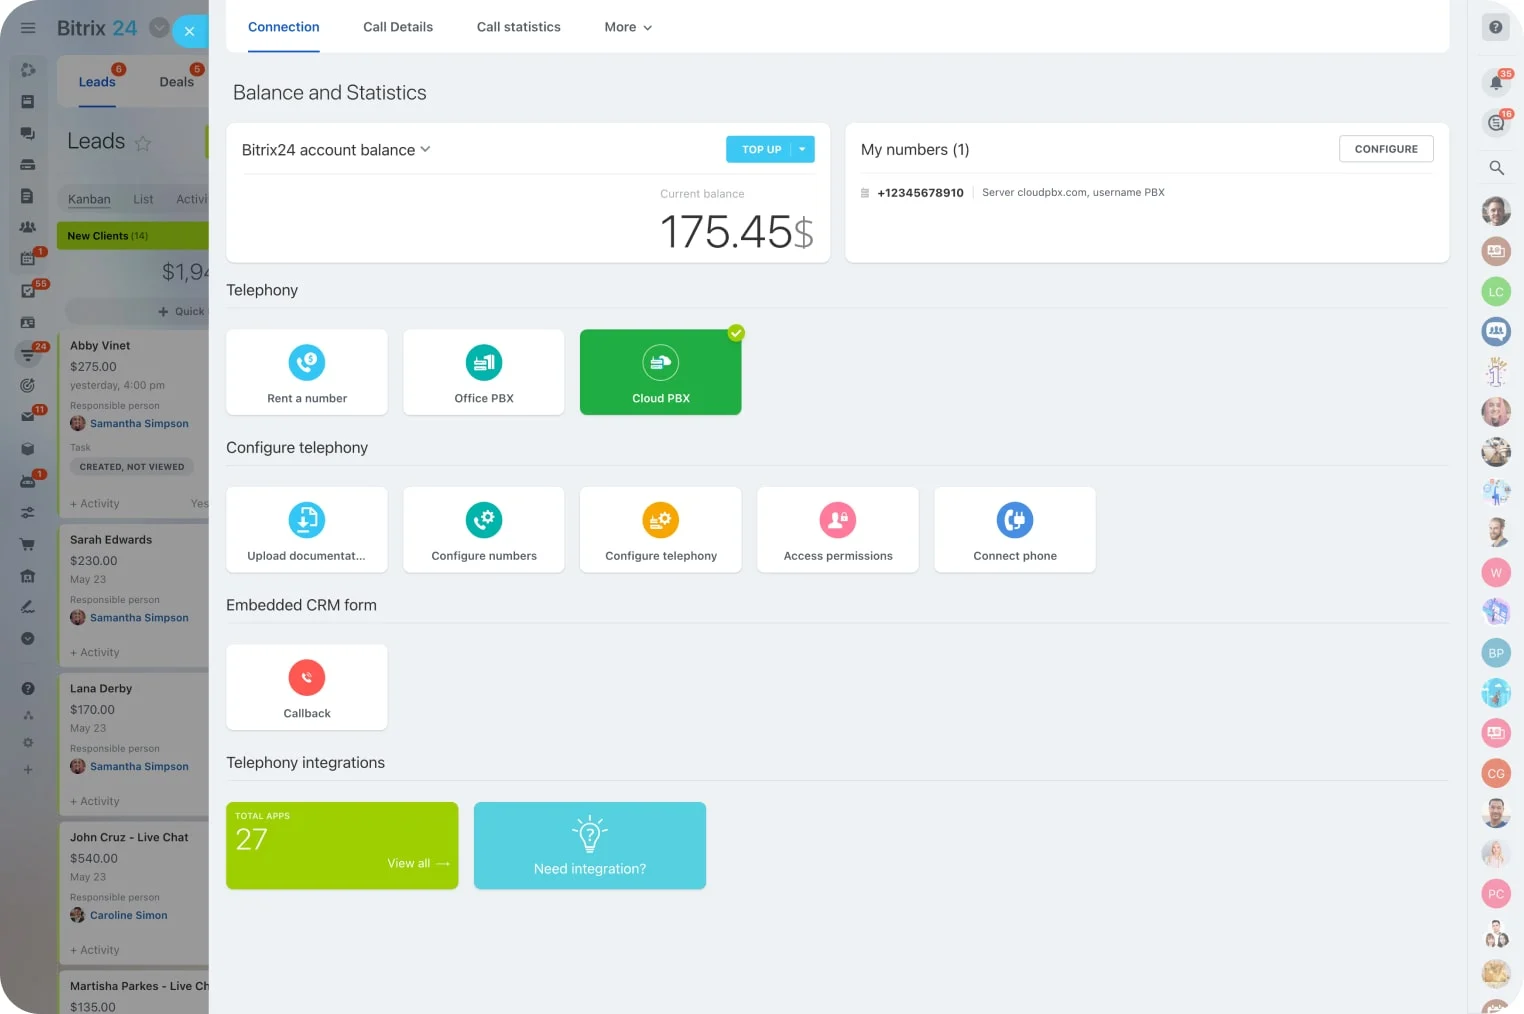
Task: Switch to the Call statistics tab
Action: pyautogui.click(x=518, y=27)
